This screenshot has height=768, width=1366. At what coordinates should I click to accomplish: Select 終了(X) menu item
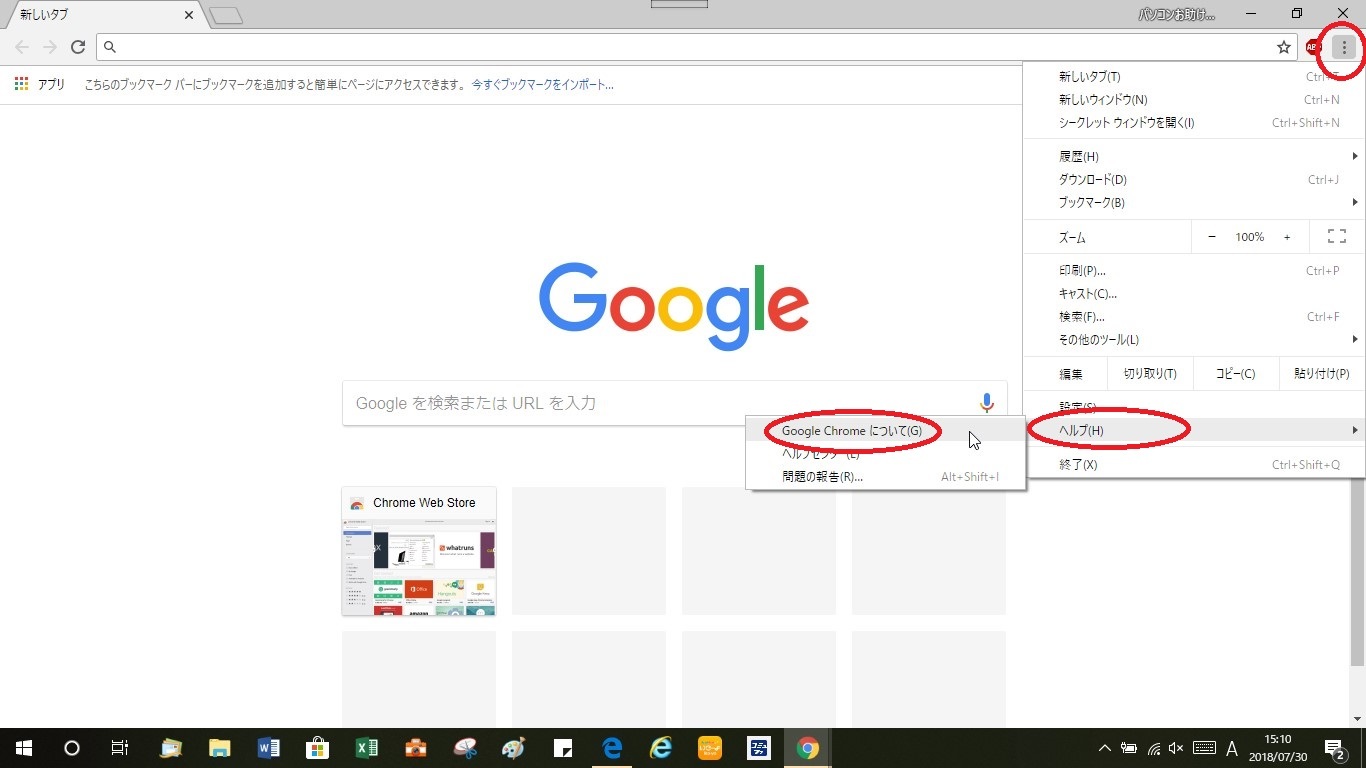(x=1194, y=465)
